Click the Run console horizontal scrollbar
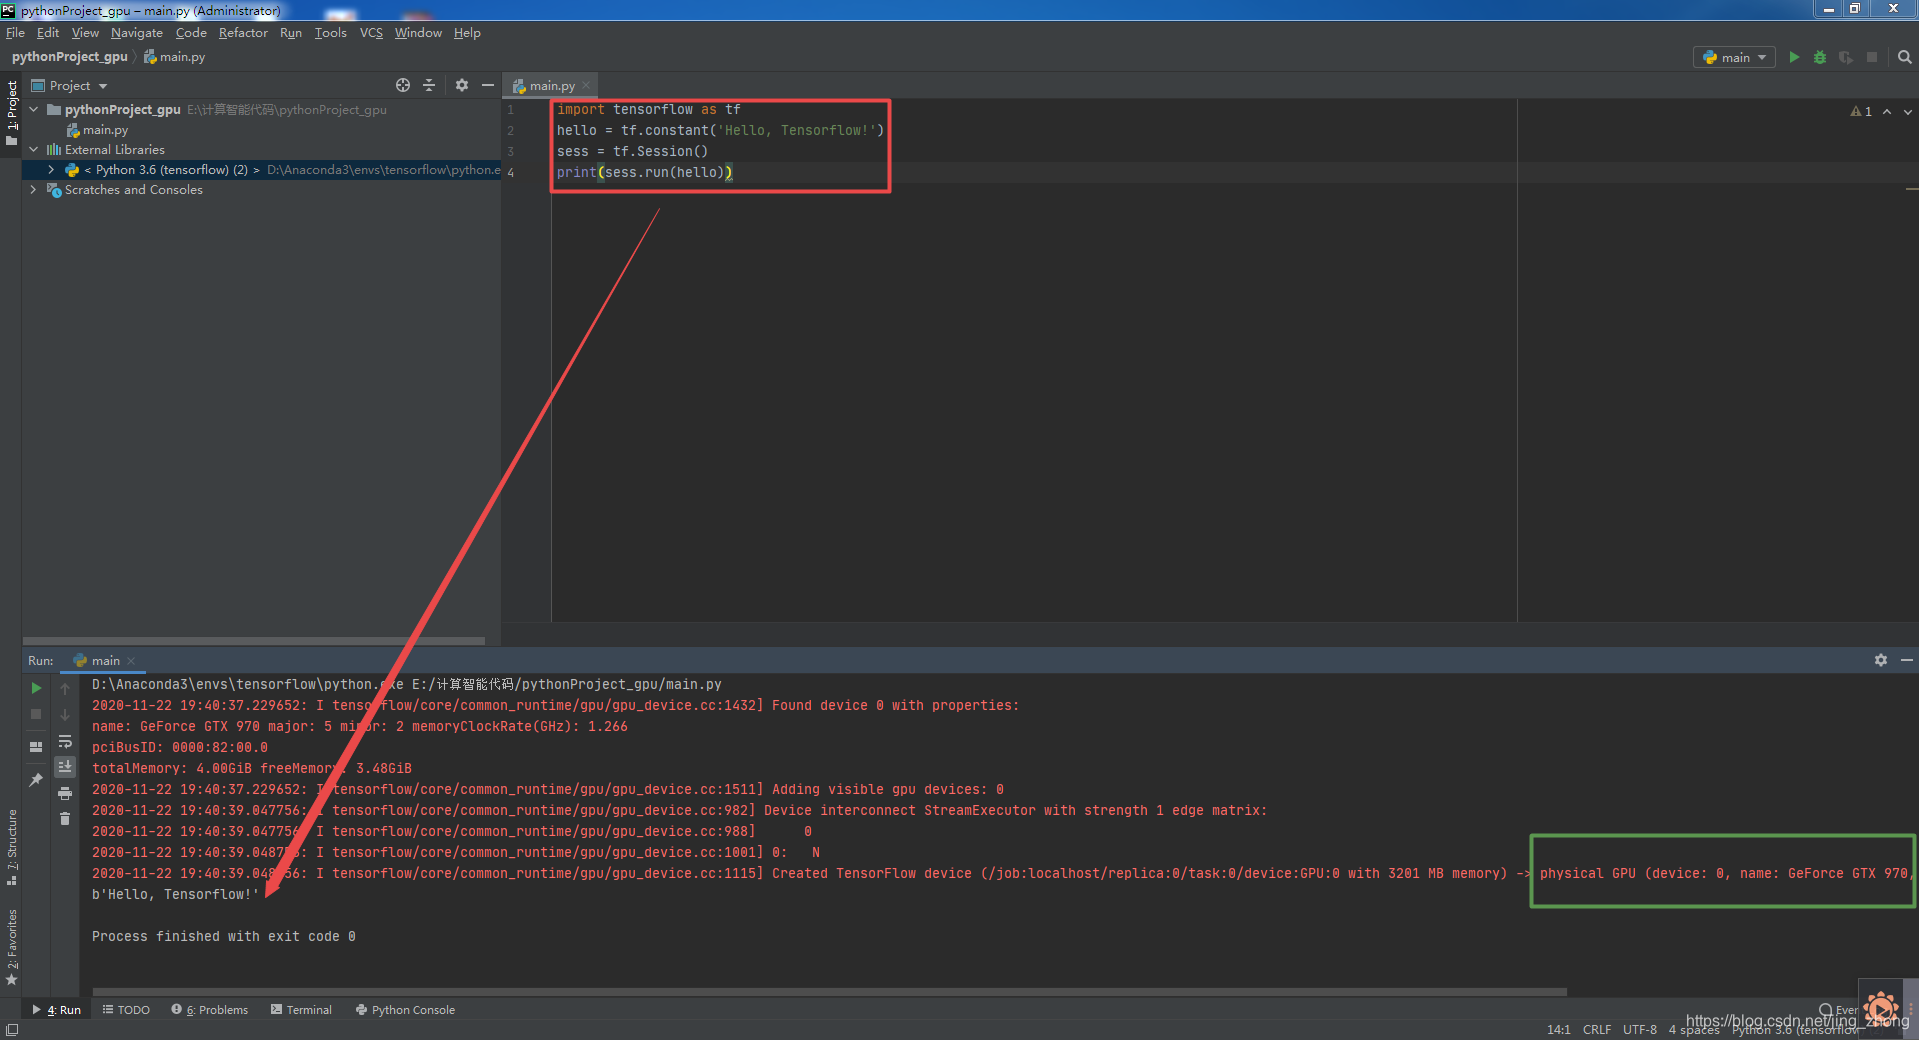 pos(829,992)
